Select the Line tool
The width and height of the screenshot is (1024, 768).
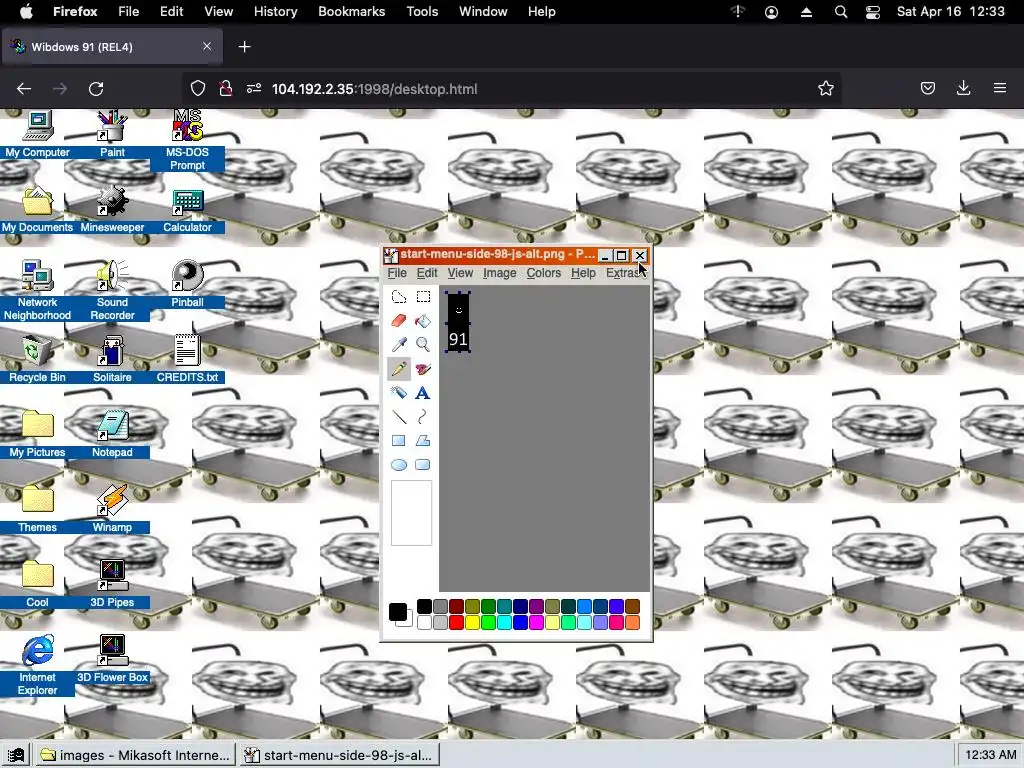(x=399, y=417)
